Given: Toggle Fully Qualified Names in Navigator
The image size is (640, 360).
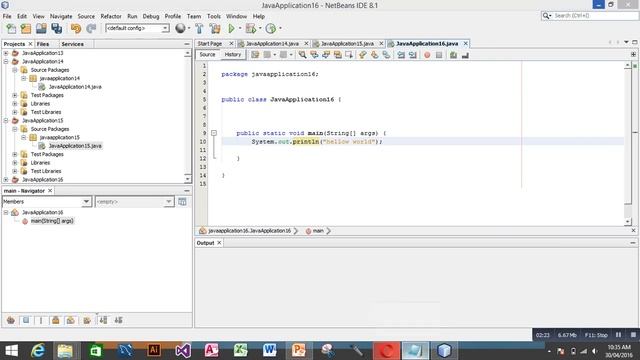Looking at the screenshot, I should 87,320.
